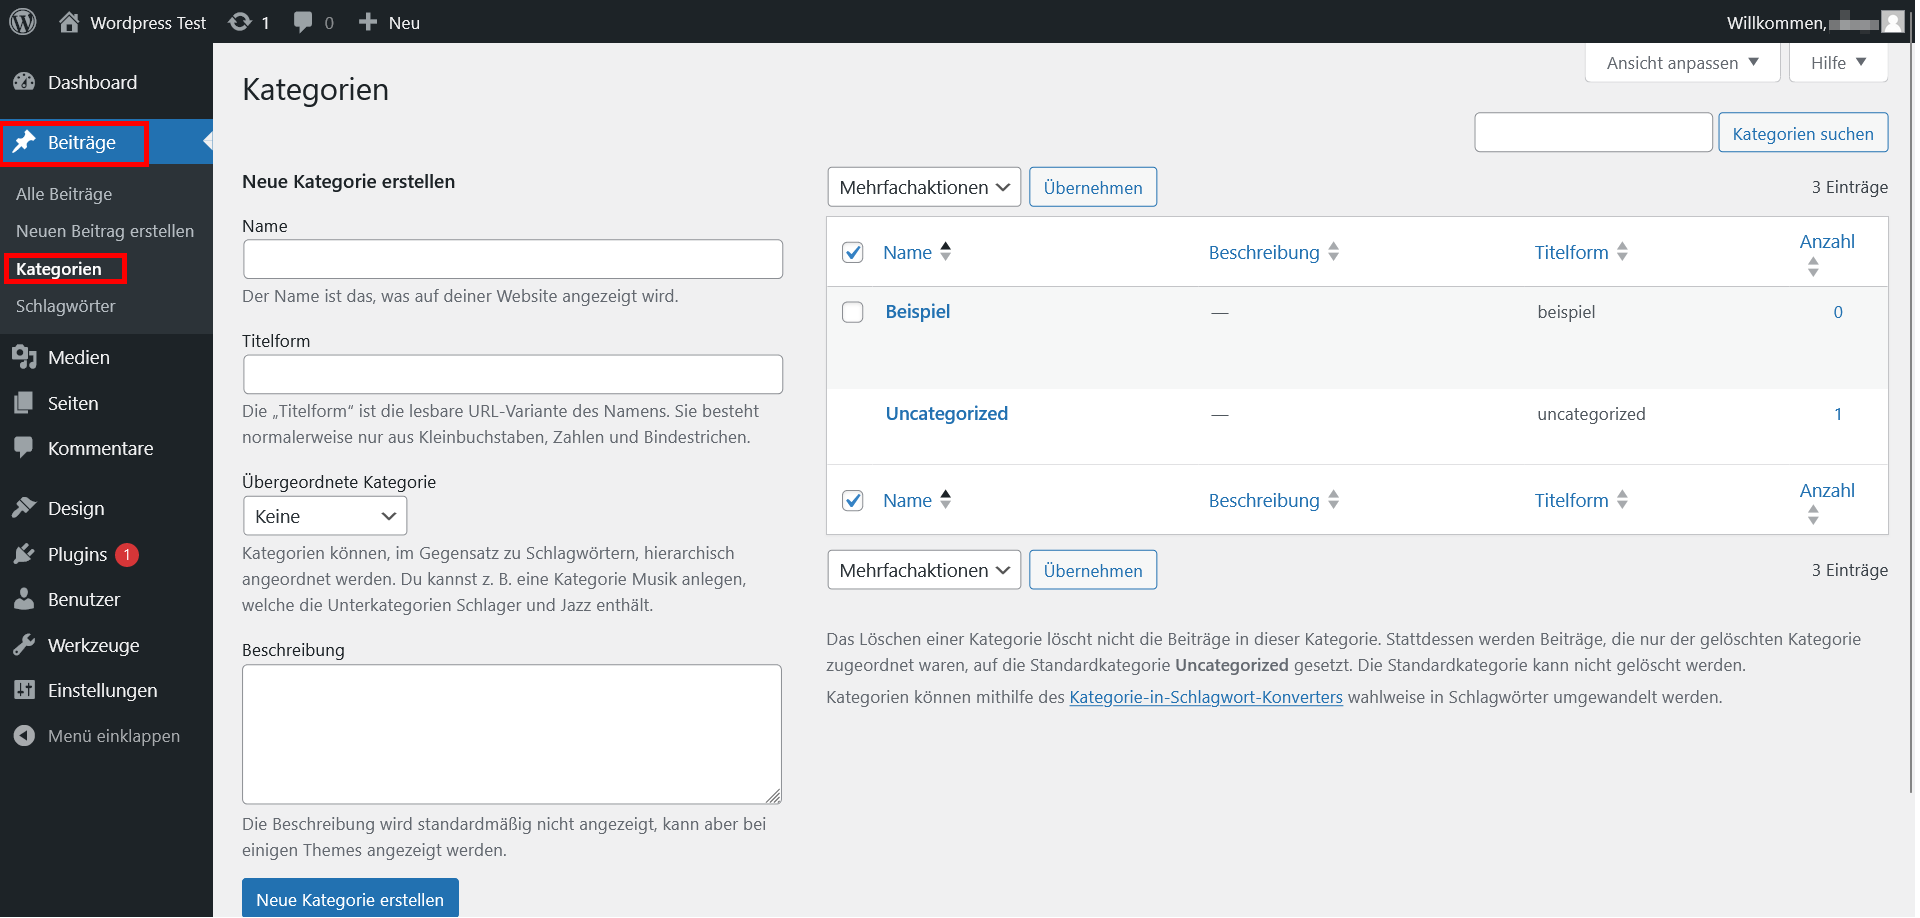Click sort arrows beside top Beschreibung header
The image size is (1920, 918).
pyautogui.click(x=1333, y=252)
